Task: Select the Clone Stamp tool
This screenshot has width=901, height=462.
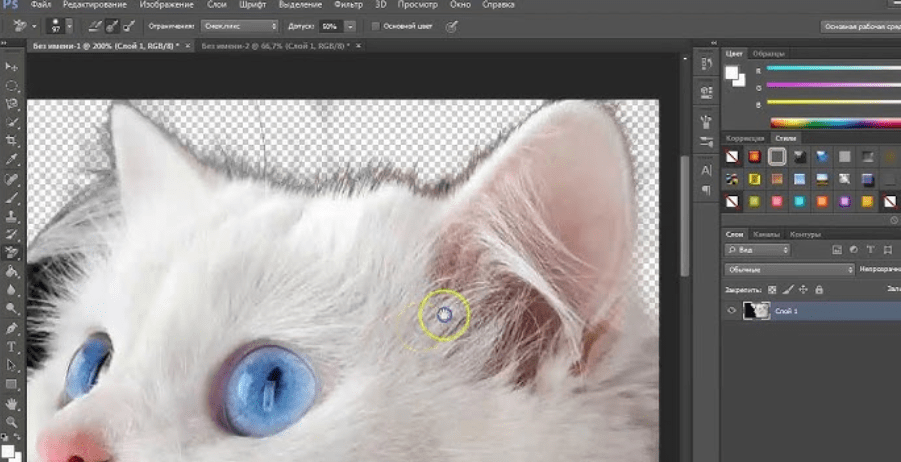Action: [11, 216]
